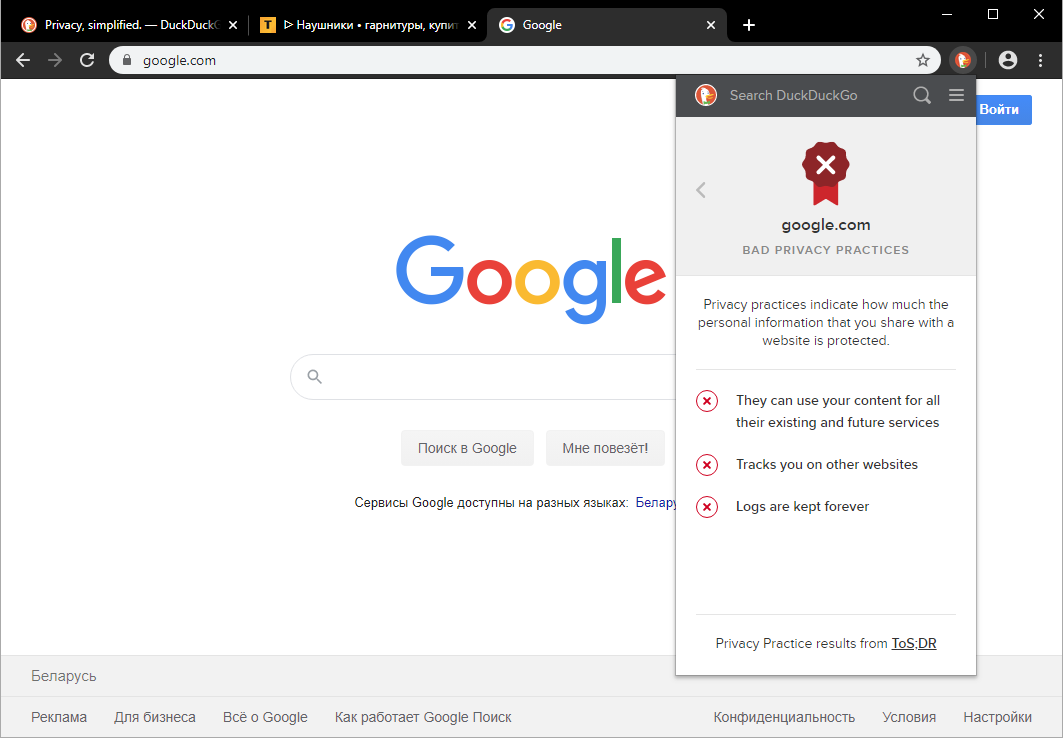Click the Беларуская language link
This screenshot has width=1063, height=738.
pos(656,503)
